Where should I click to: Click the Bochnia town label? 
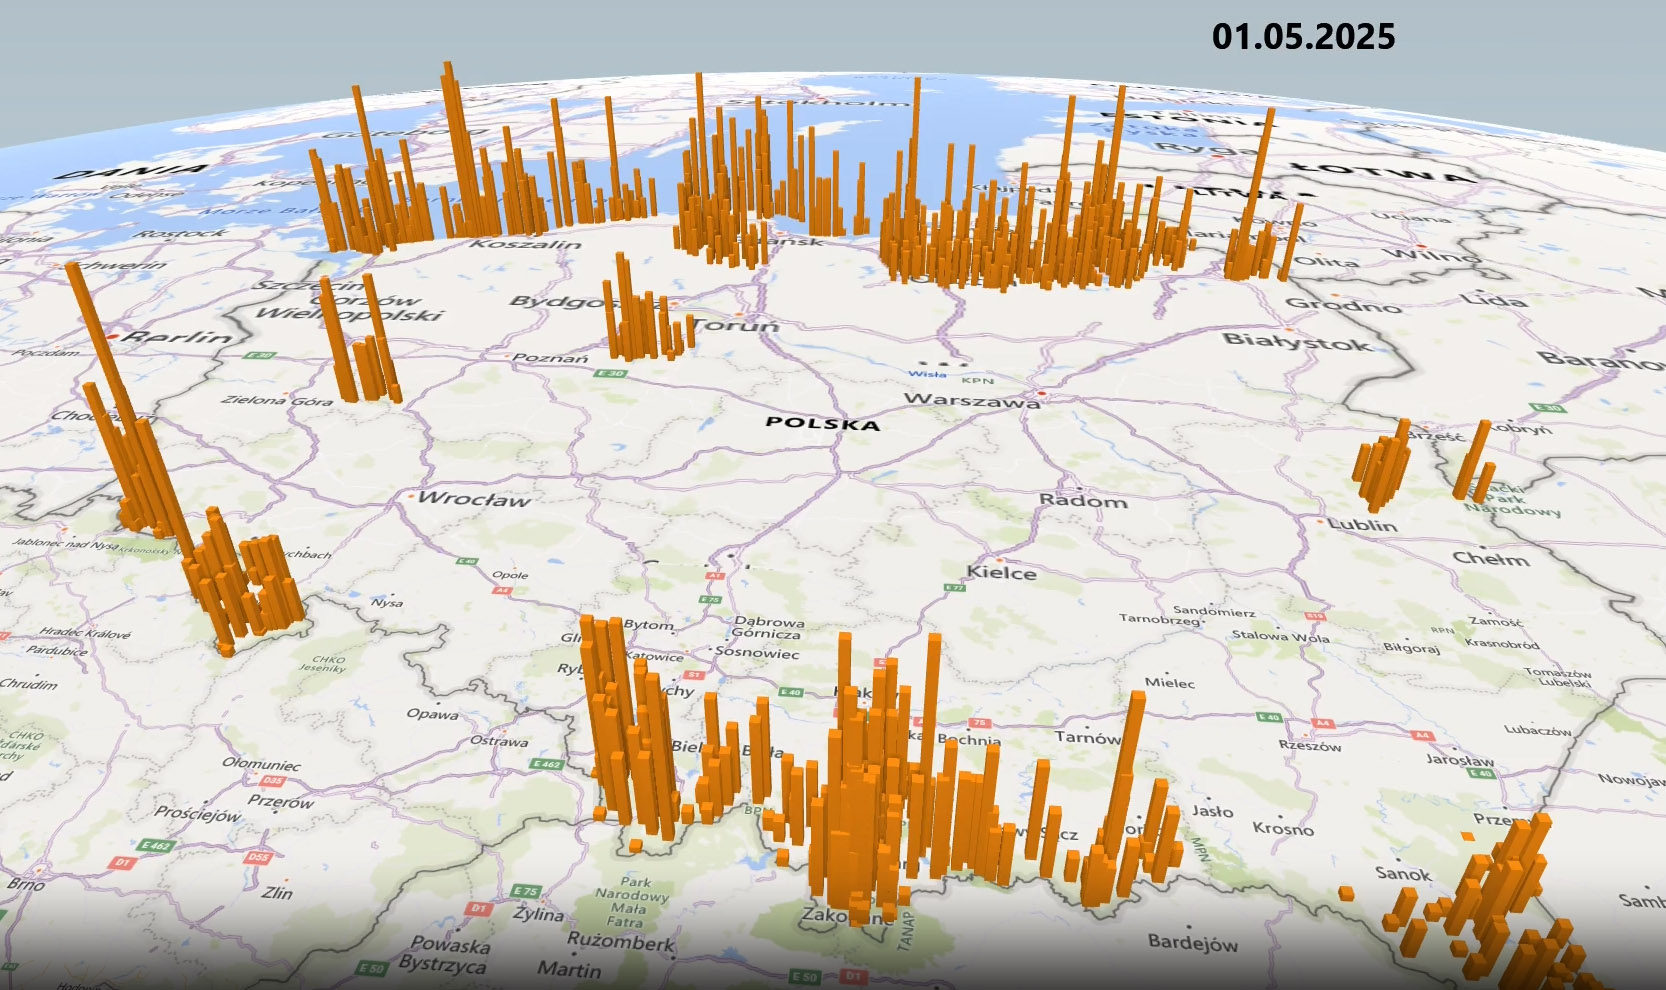(x=969, y=740)
